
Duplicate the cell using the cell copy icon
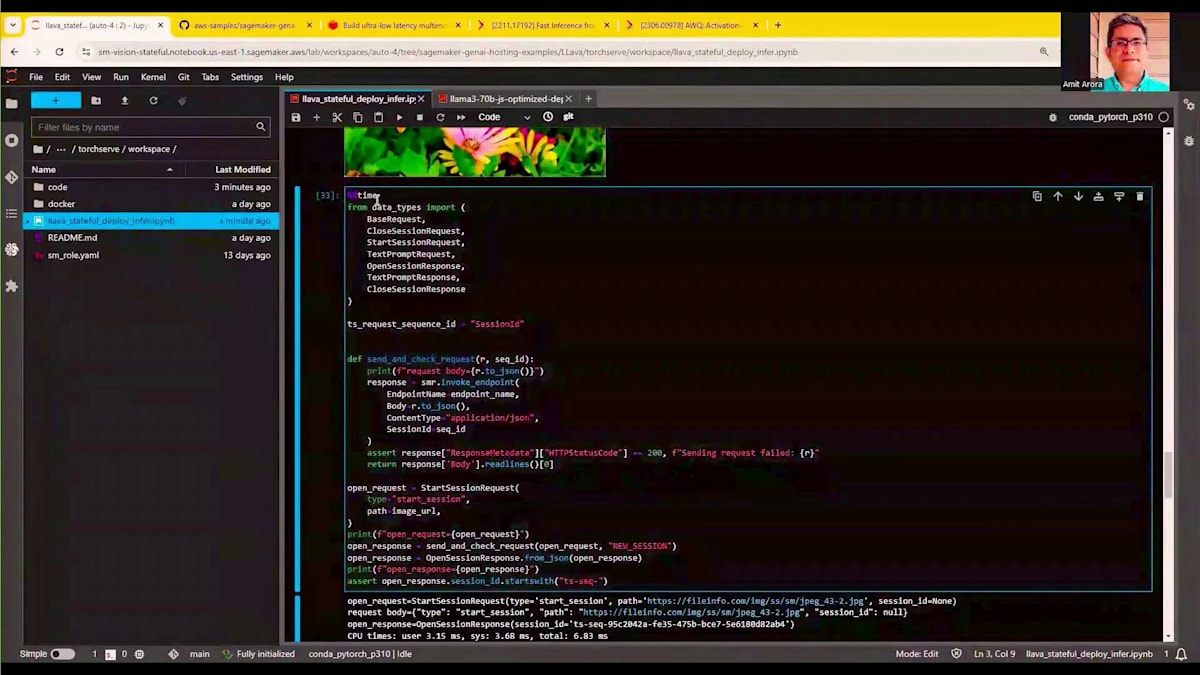click(1037, 196)
